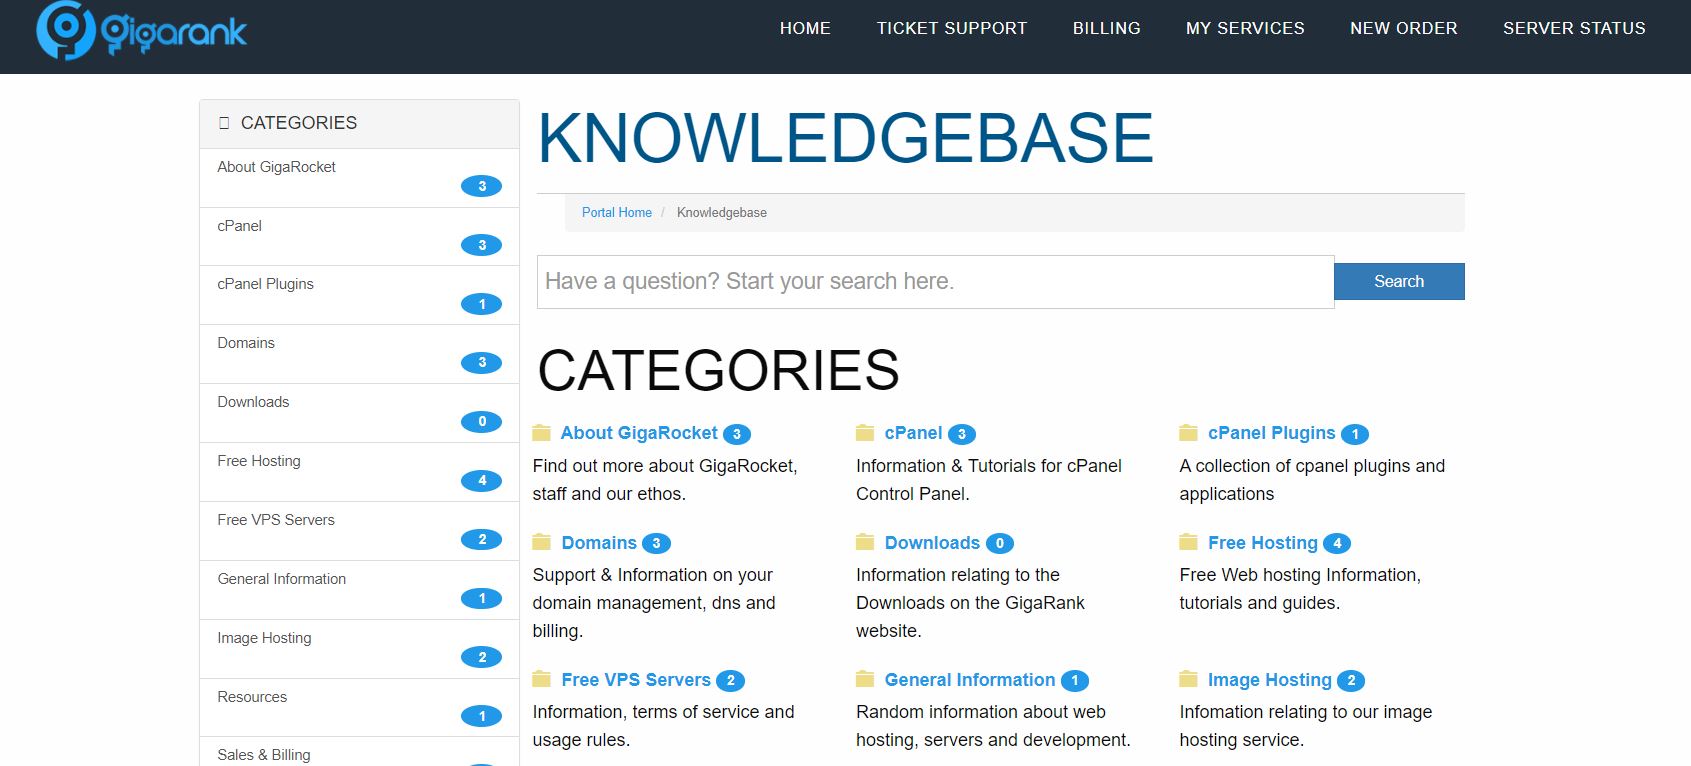Click the folder icon beside cPanel category
The width and height of the screenshot is (1691, 766).
(865, 433)
